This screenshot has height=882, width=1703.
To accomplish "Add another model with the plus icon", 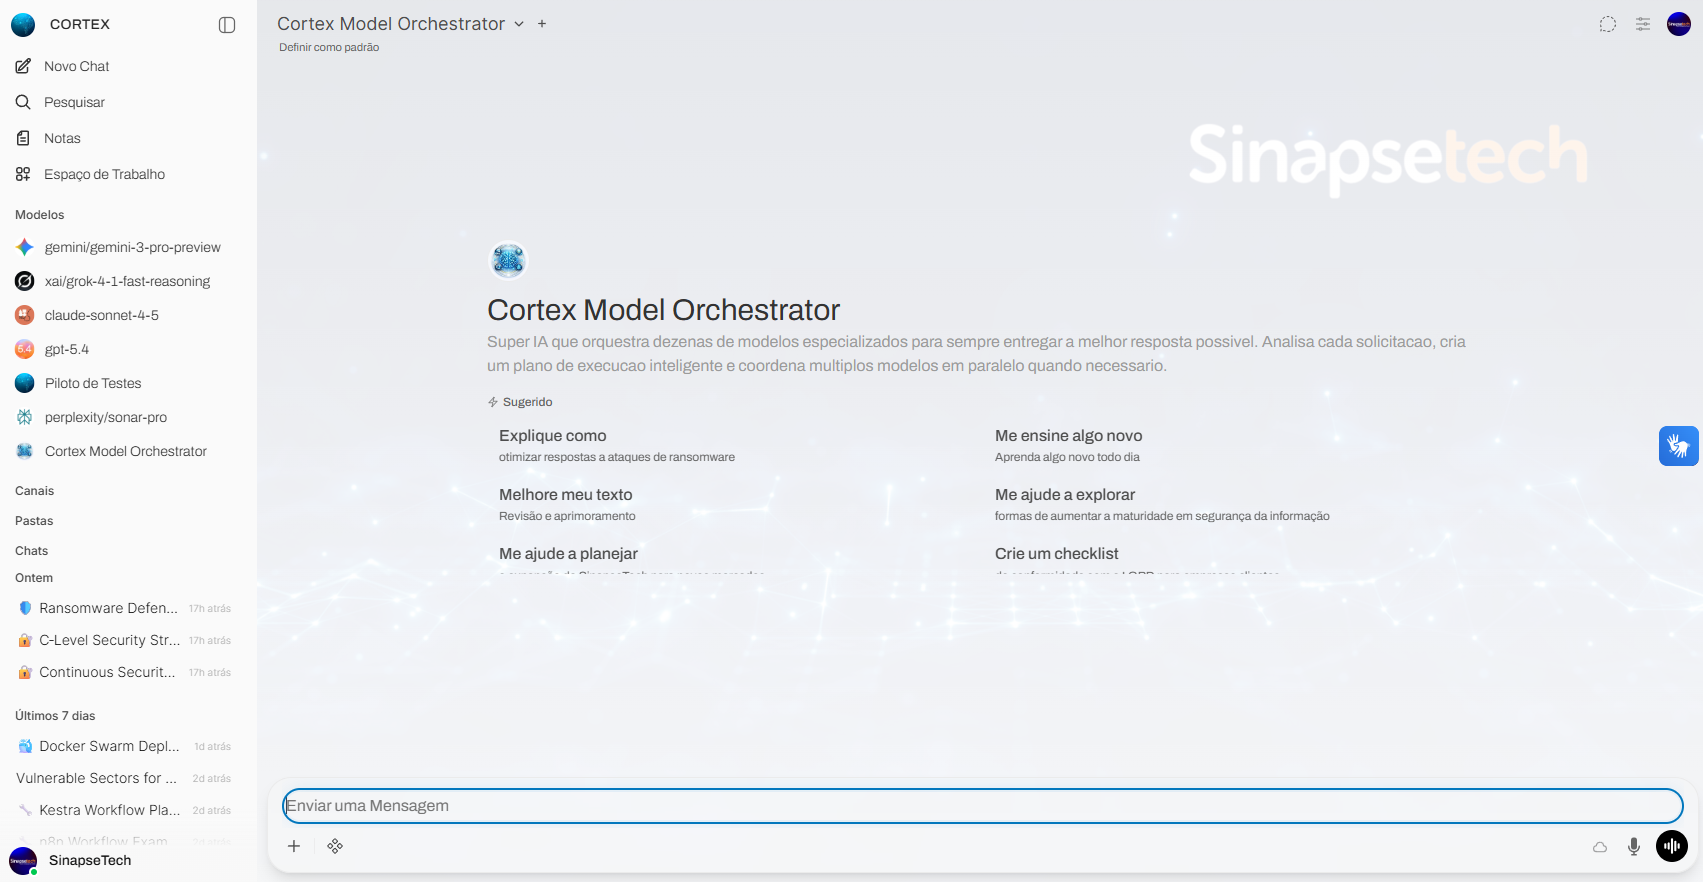I will point(542,24).
